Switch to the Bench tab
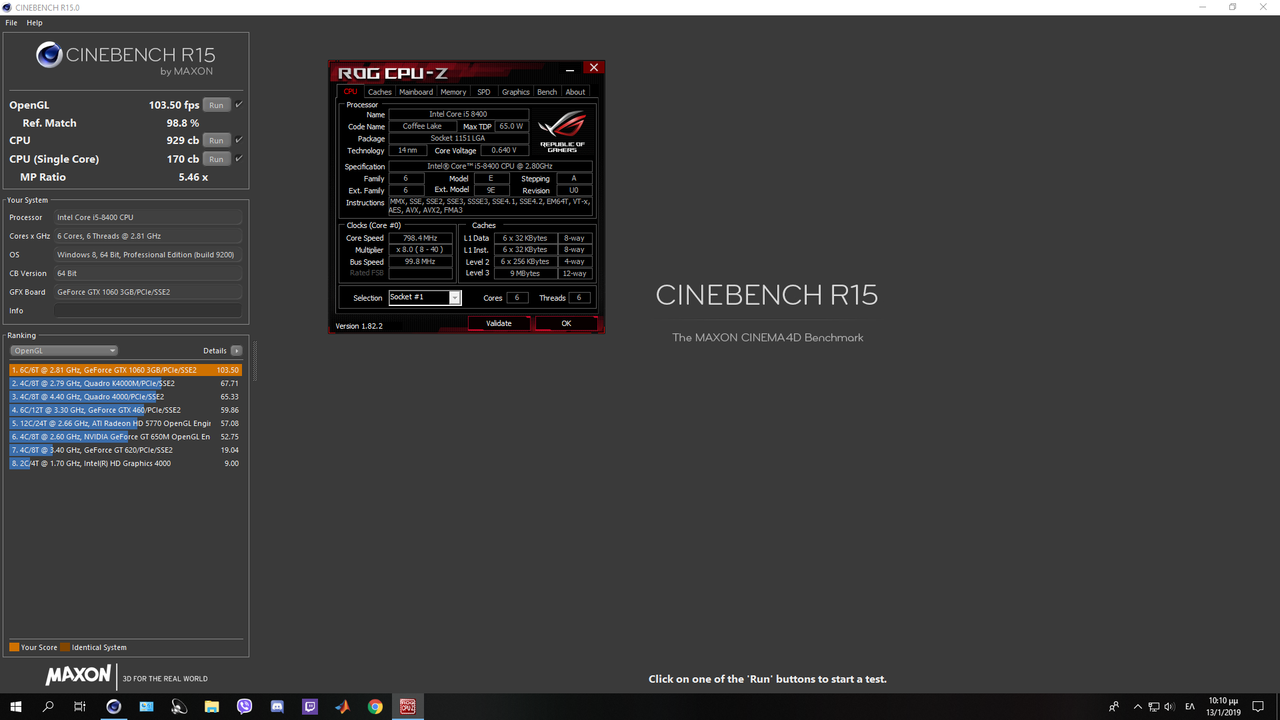This screenshot has width=1280, height=720. click(x=547, y=92)
